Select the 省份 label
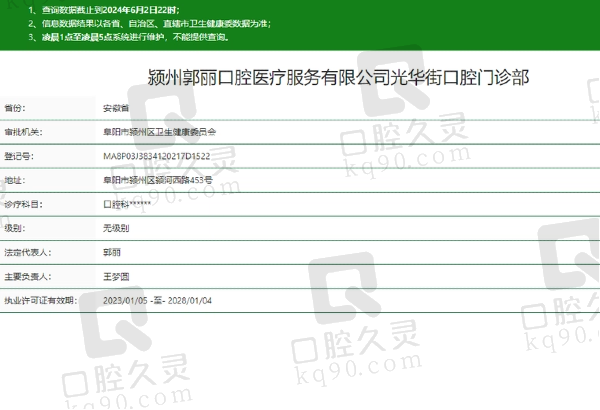600x410 pixels. (x=15, y=108)
